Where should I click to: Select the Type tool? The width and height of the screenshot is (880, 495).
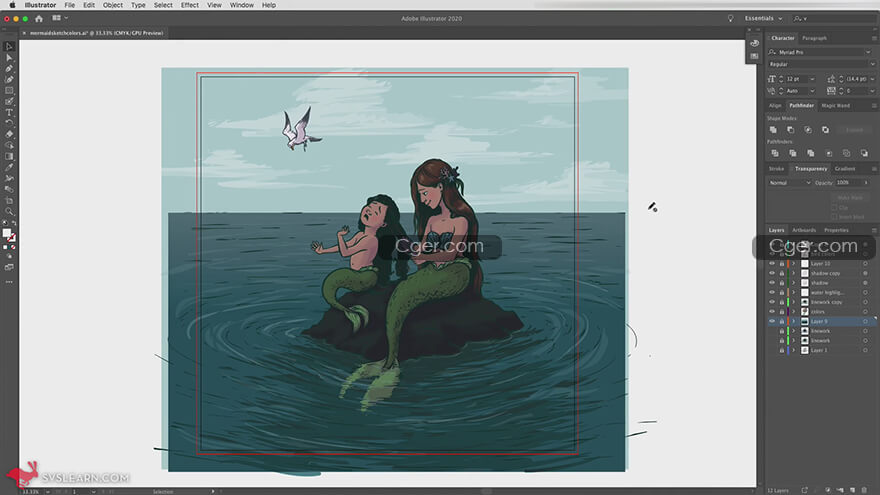pos(9,112)
